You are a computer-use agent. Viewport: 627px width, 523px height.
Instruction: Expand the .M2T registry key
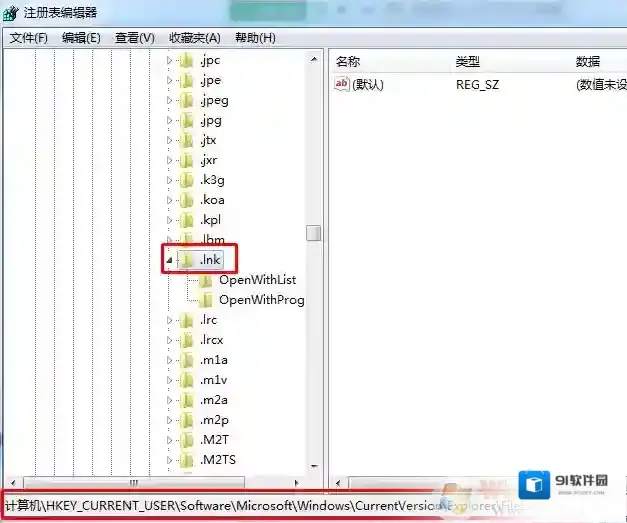[x=170, y=440]
